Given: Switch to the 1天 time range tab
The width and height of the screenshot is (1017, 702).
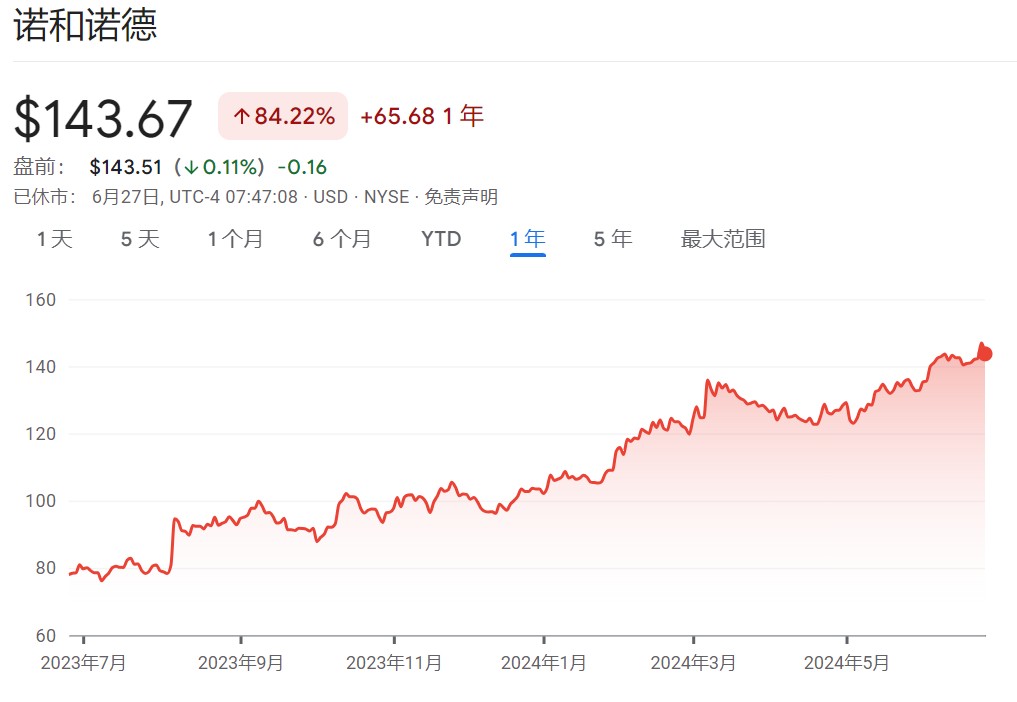Looking at the screenshot, I should pos(55,239).
